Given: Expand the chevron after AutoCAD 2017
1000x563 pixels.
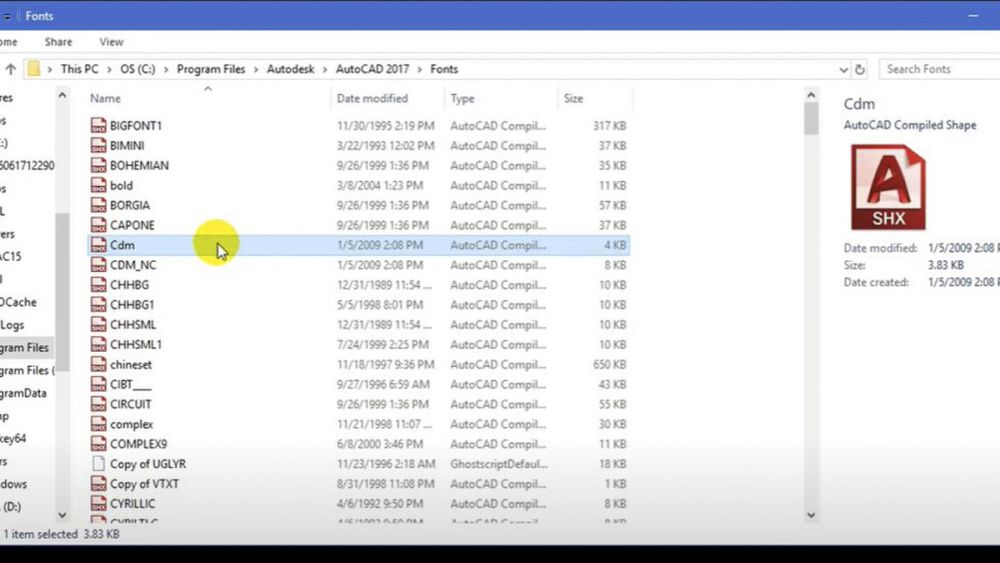Looking at the screenshot, I should tap(420, 69).
